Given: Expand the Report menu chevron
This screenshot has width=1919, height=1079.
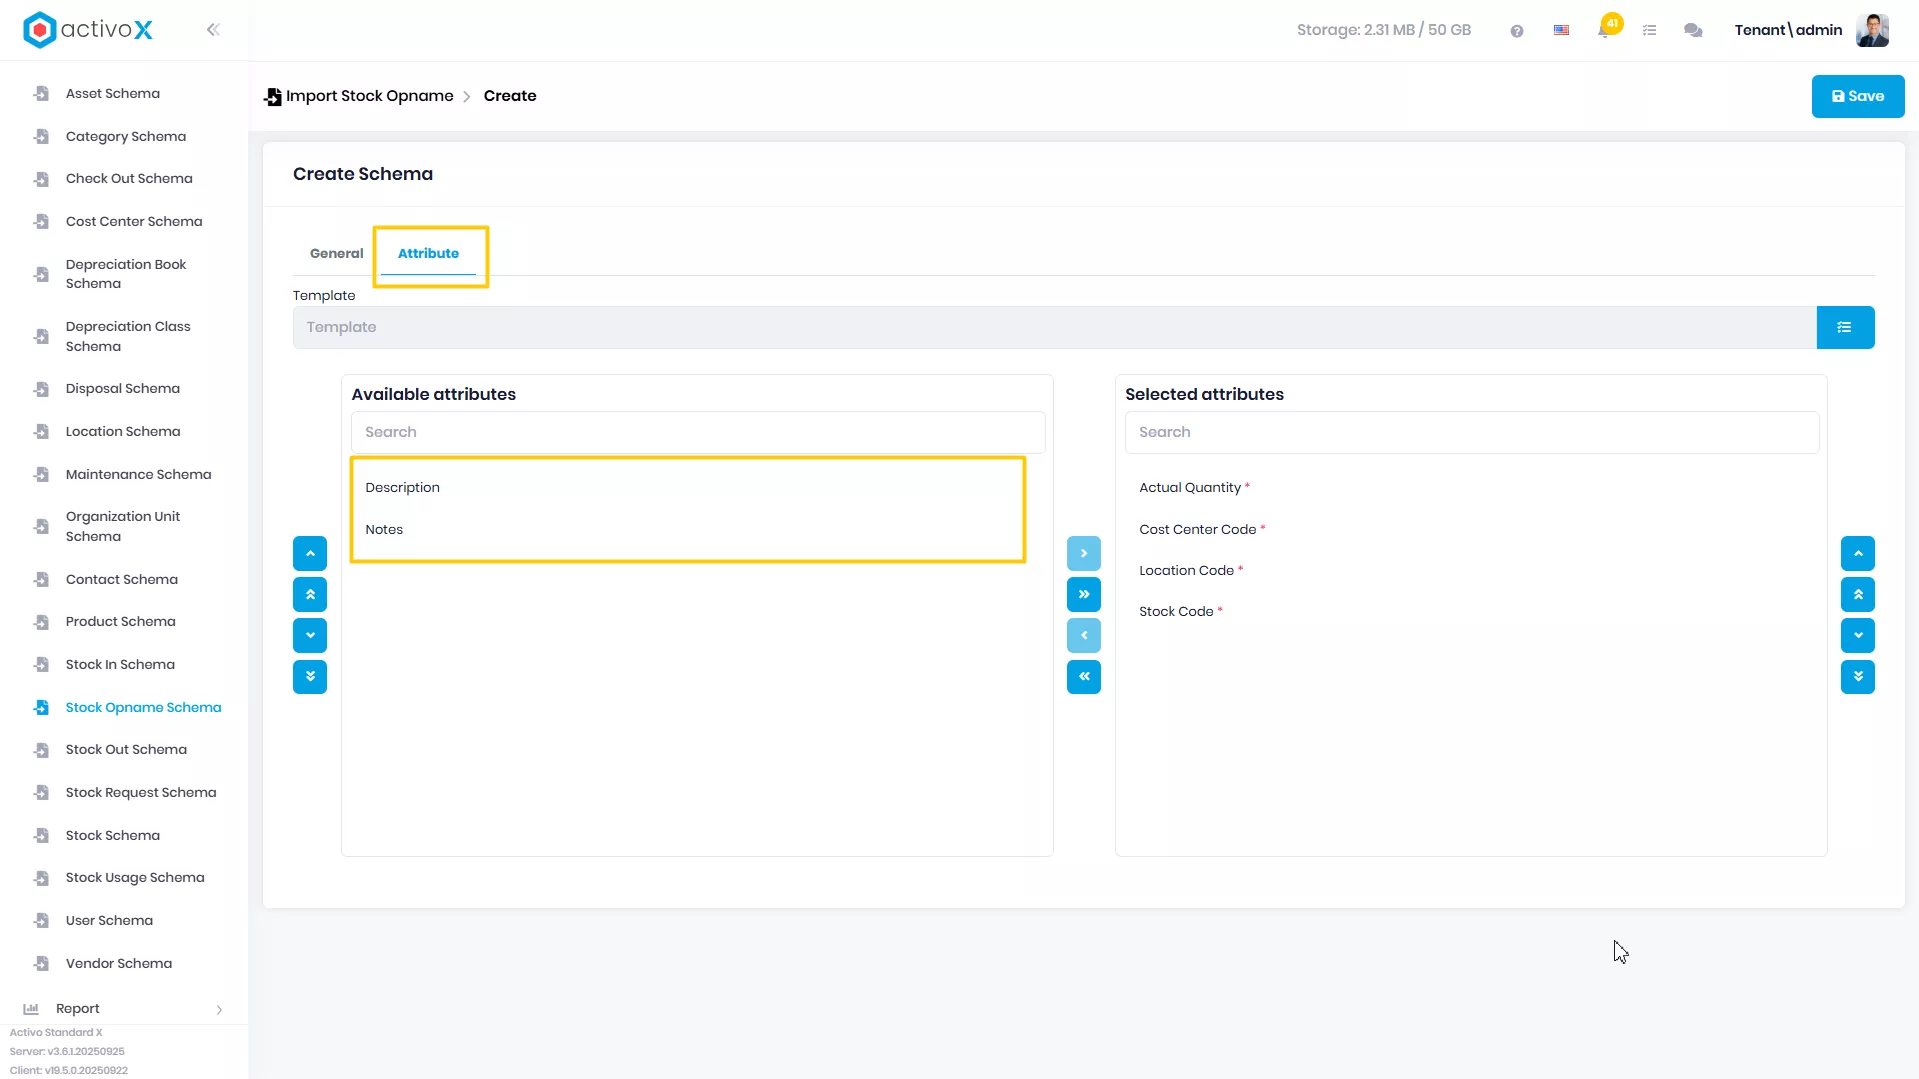Looking at the screenshot, I should click(x=219, y=1009).
